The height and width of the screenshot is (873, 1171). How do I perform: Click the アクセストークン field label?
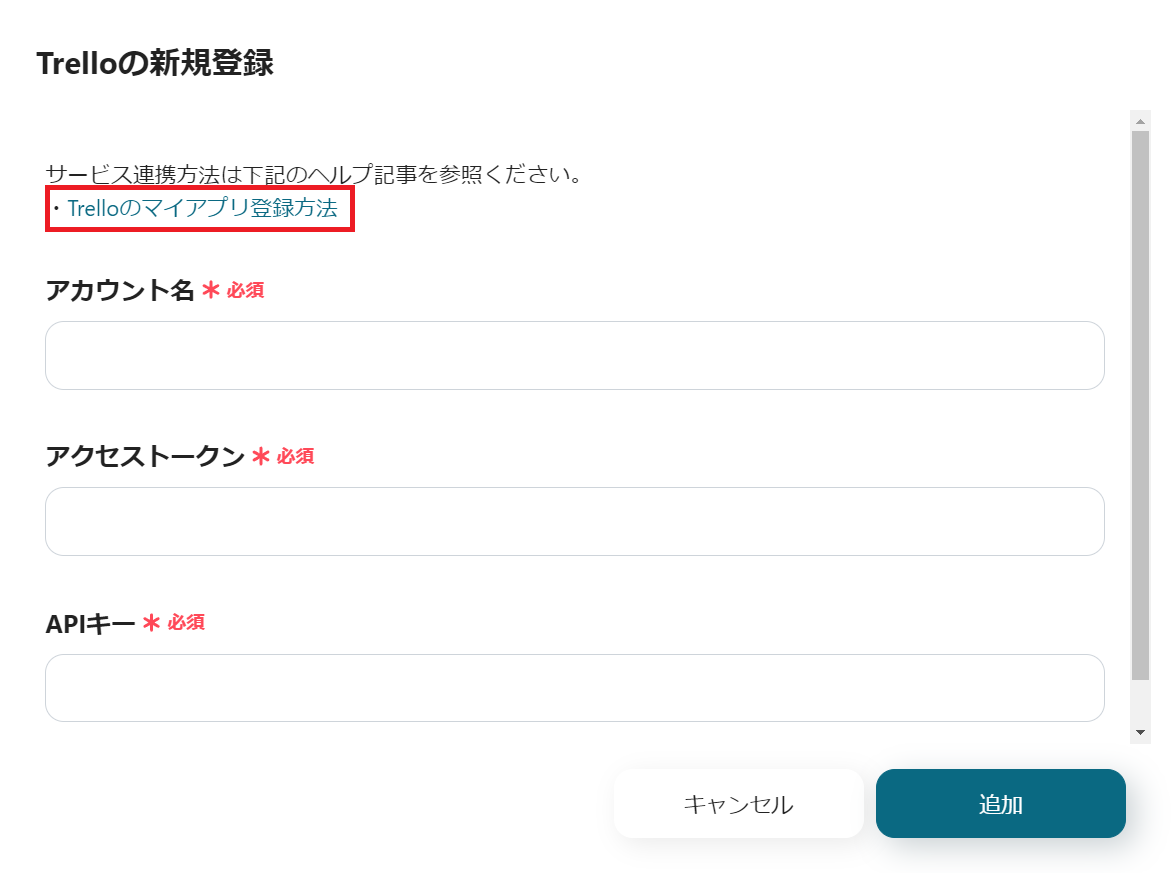(145, 457)
